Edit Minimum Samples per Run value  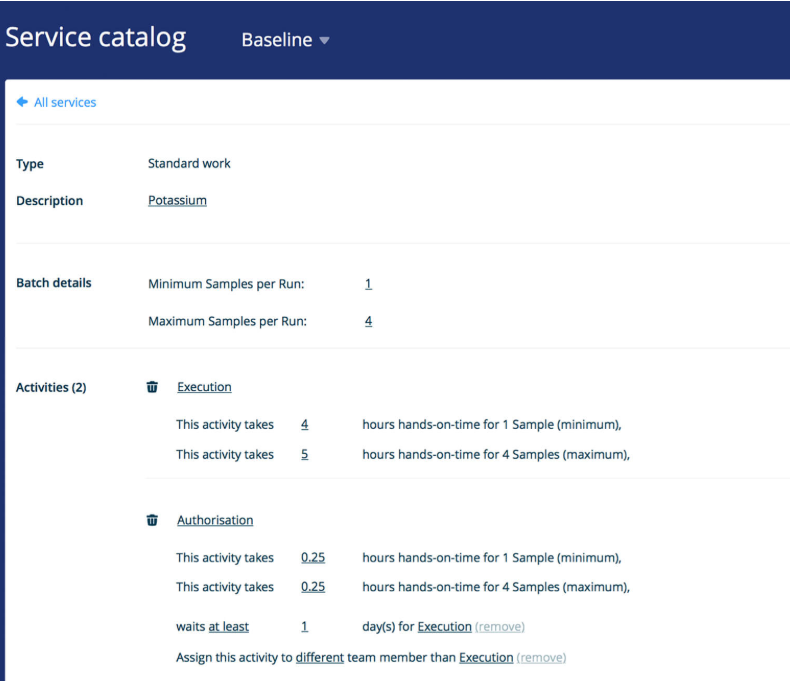pyautogui.click(x=368, y=284)
